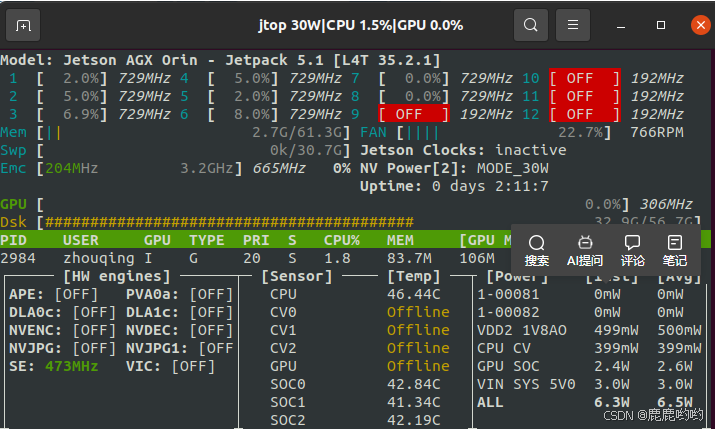The height and width of the screenshot is (429, 715).
Task: Open the terminal search magnifier icon
Action: pos(531,25)
